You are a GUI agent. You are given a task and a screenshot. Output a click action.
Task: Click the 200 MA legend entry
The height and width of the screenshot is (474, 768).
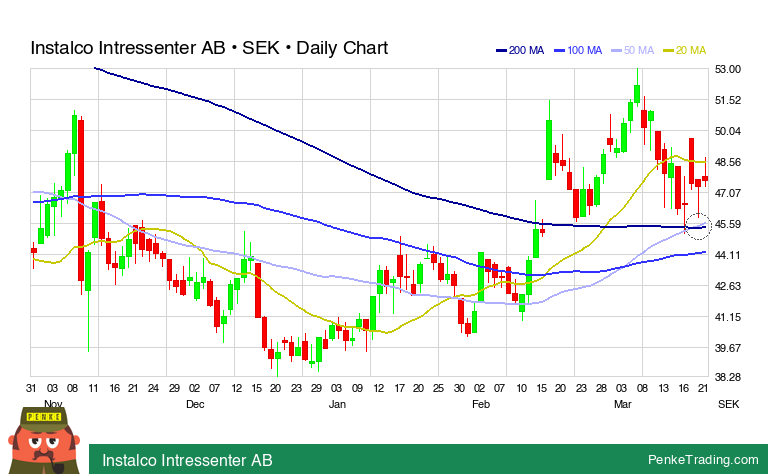pos(520,50)
